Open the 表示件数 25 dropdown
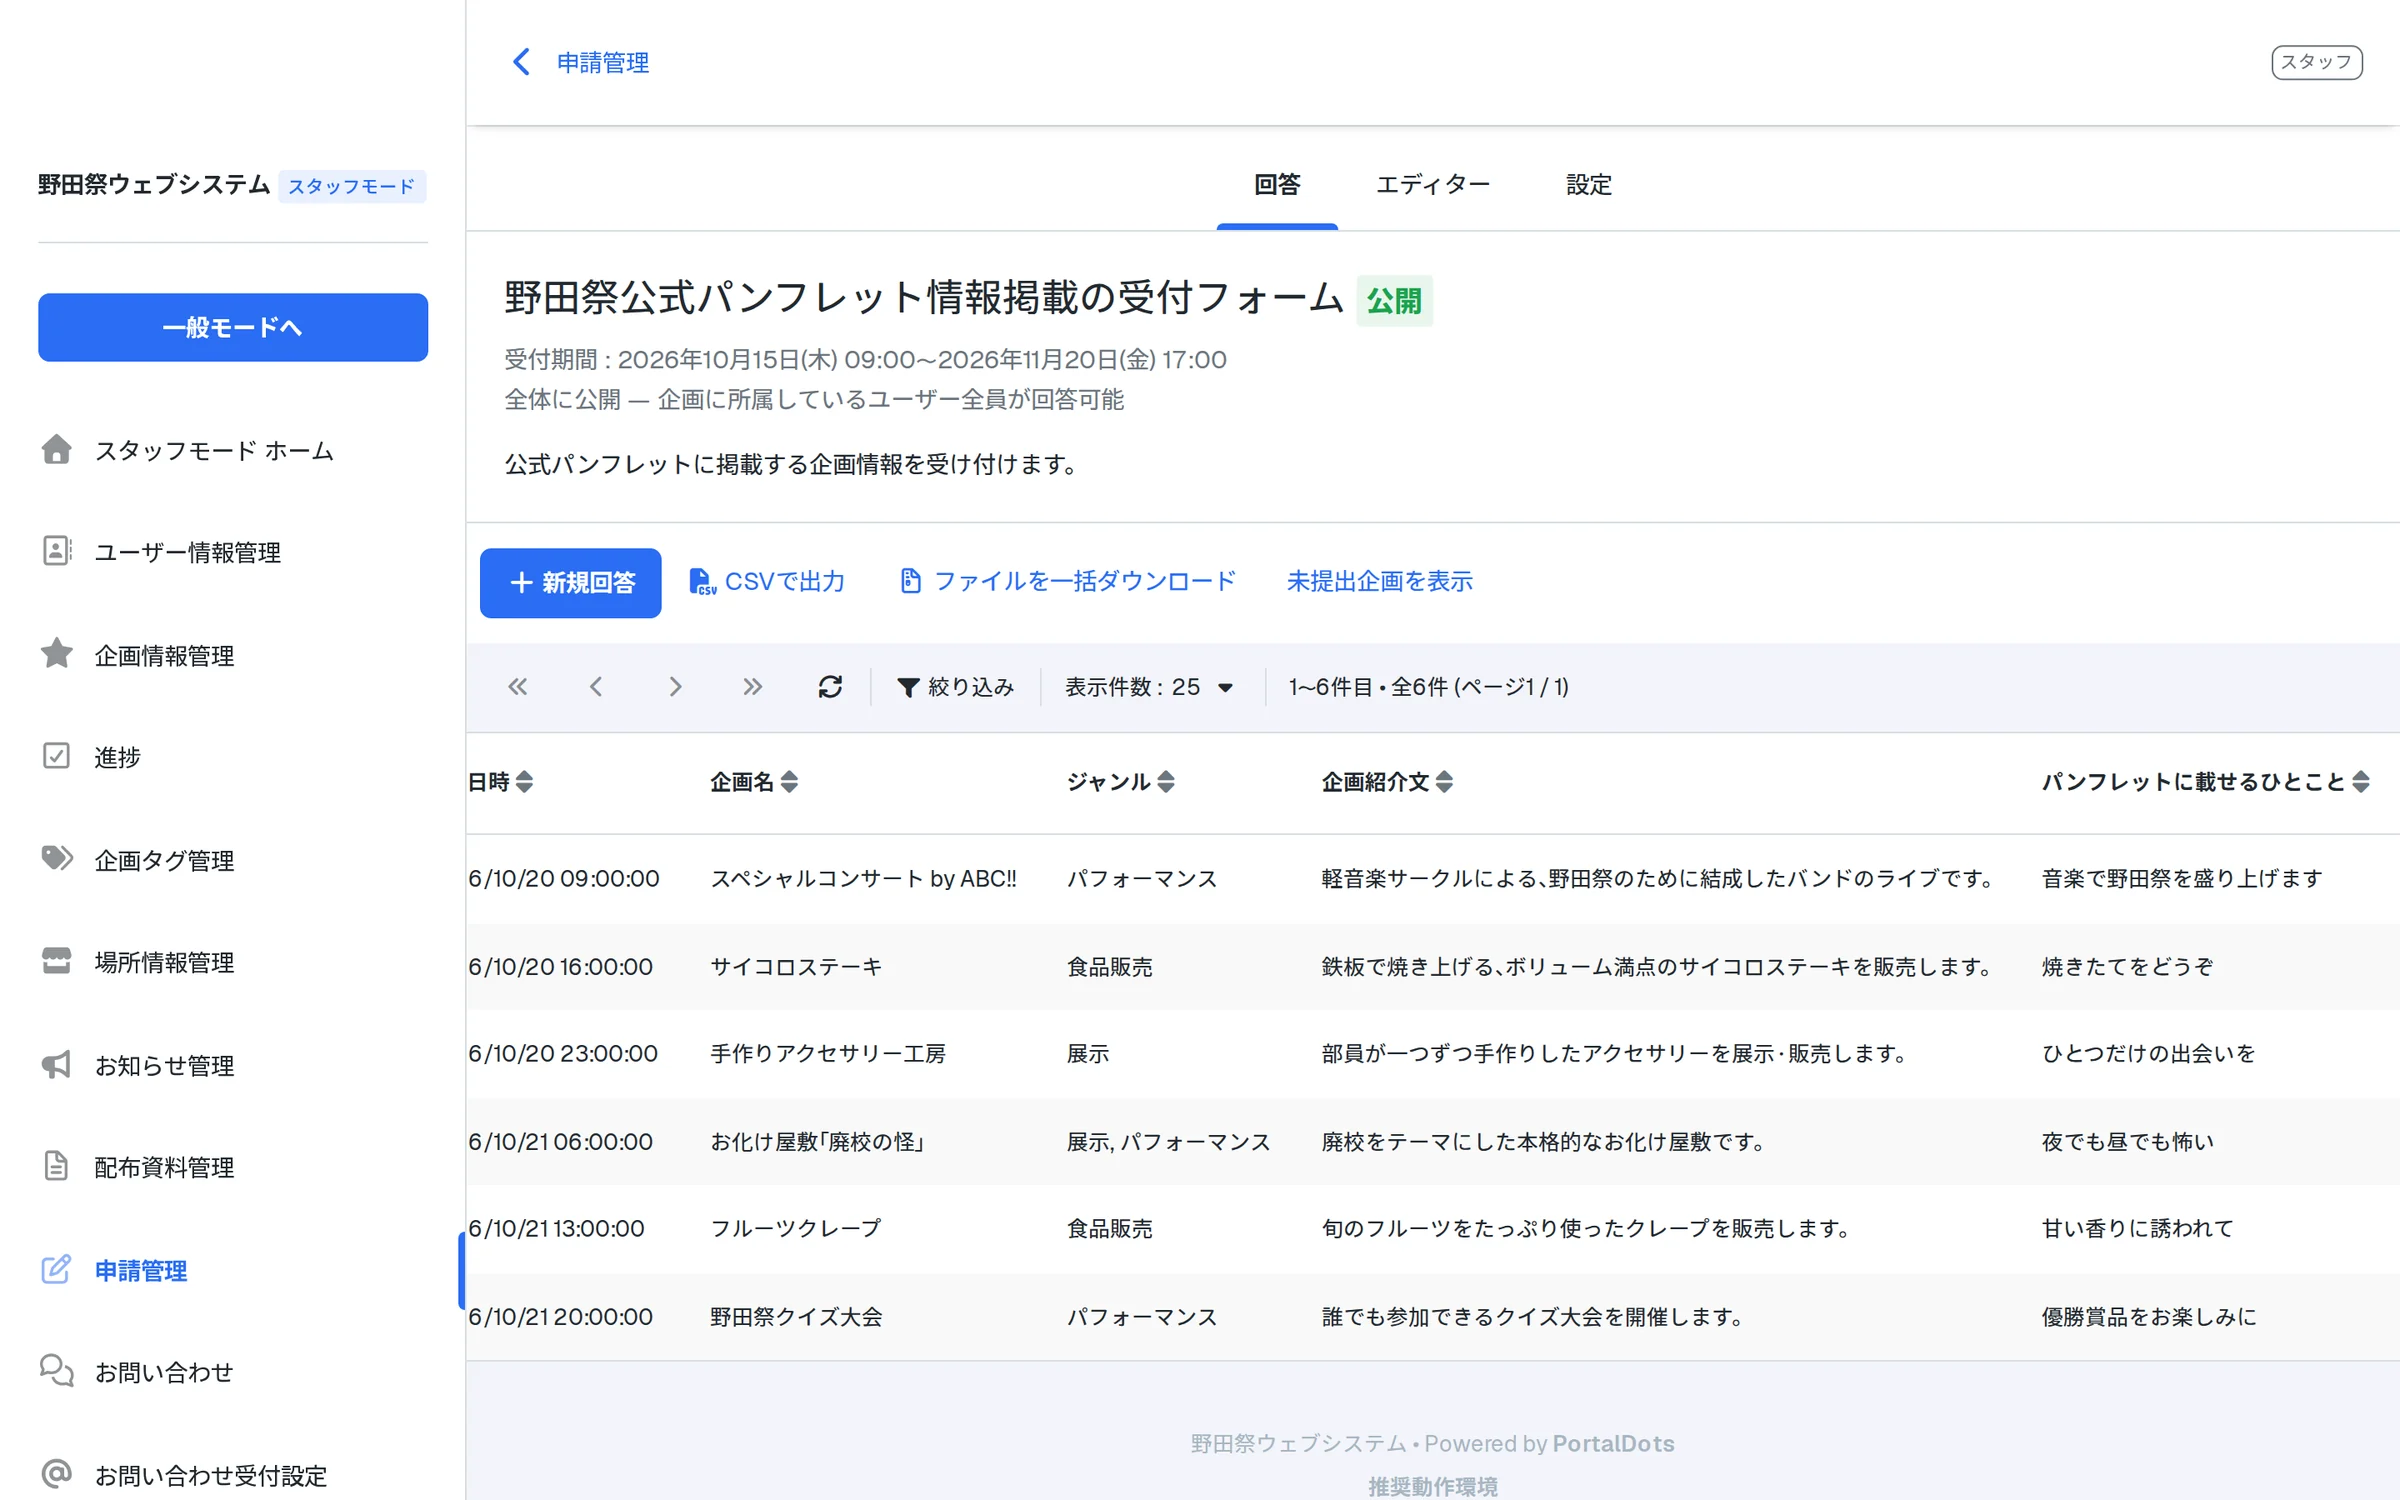The width and height of the screenshot is (2400, 1500). 1150,687
